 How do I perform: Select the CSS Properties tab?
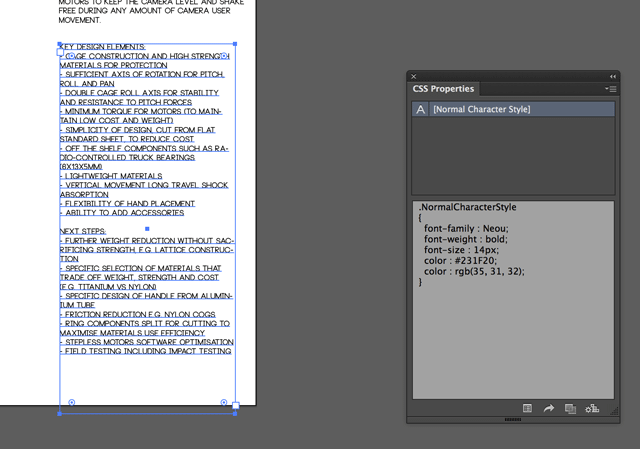pos(443,89)
